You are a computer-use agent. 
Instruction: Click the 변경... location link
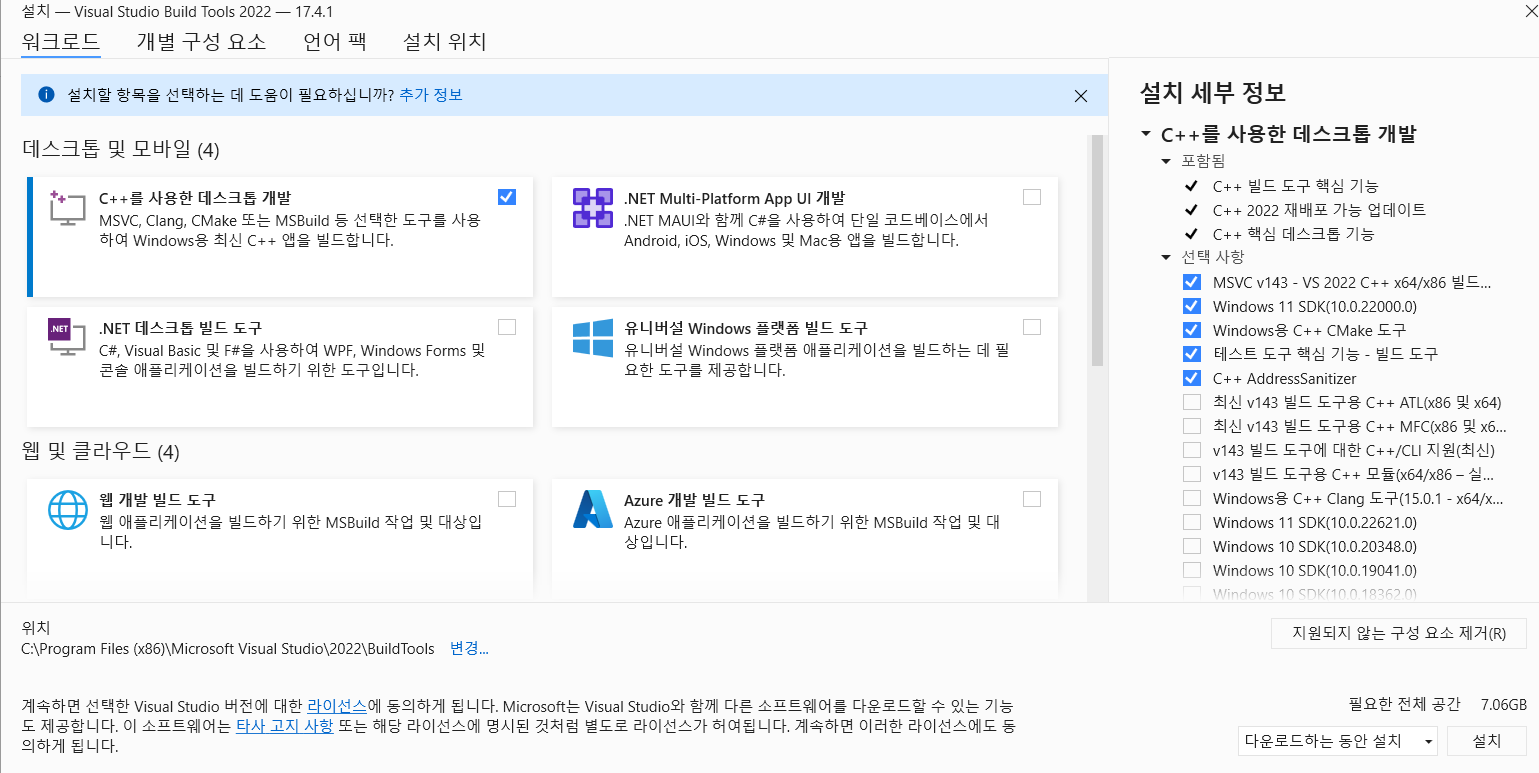coord(469,649)
